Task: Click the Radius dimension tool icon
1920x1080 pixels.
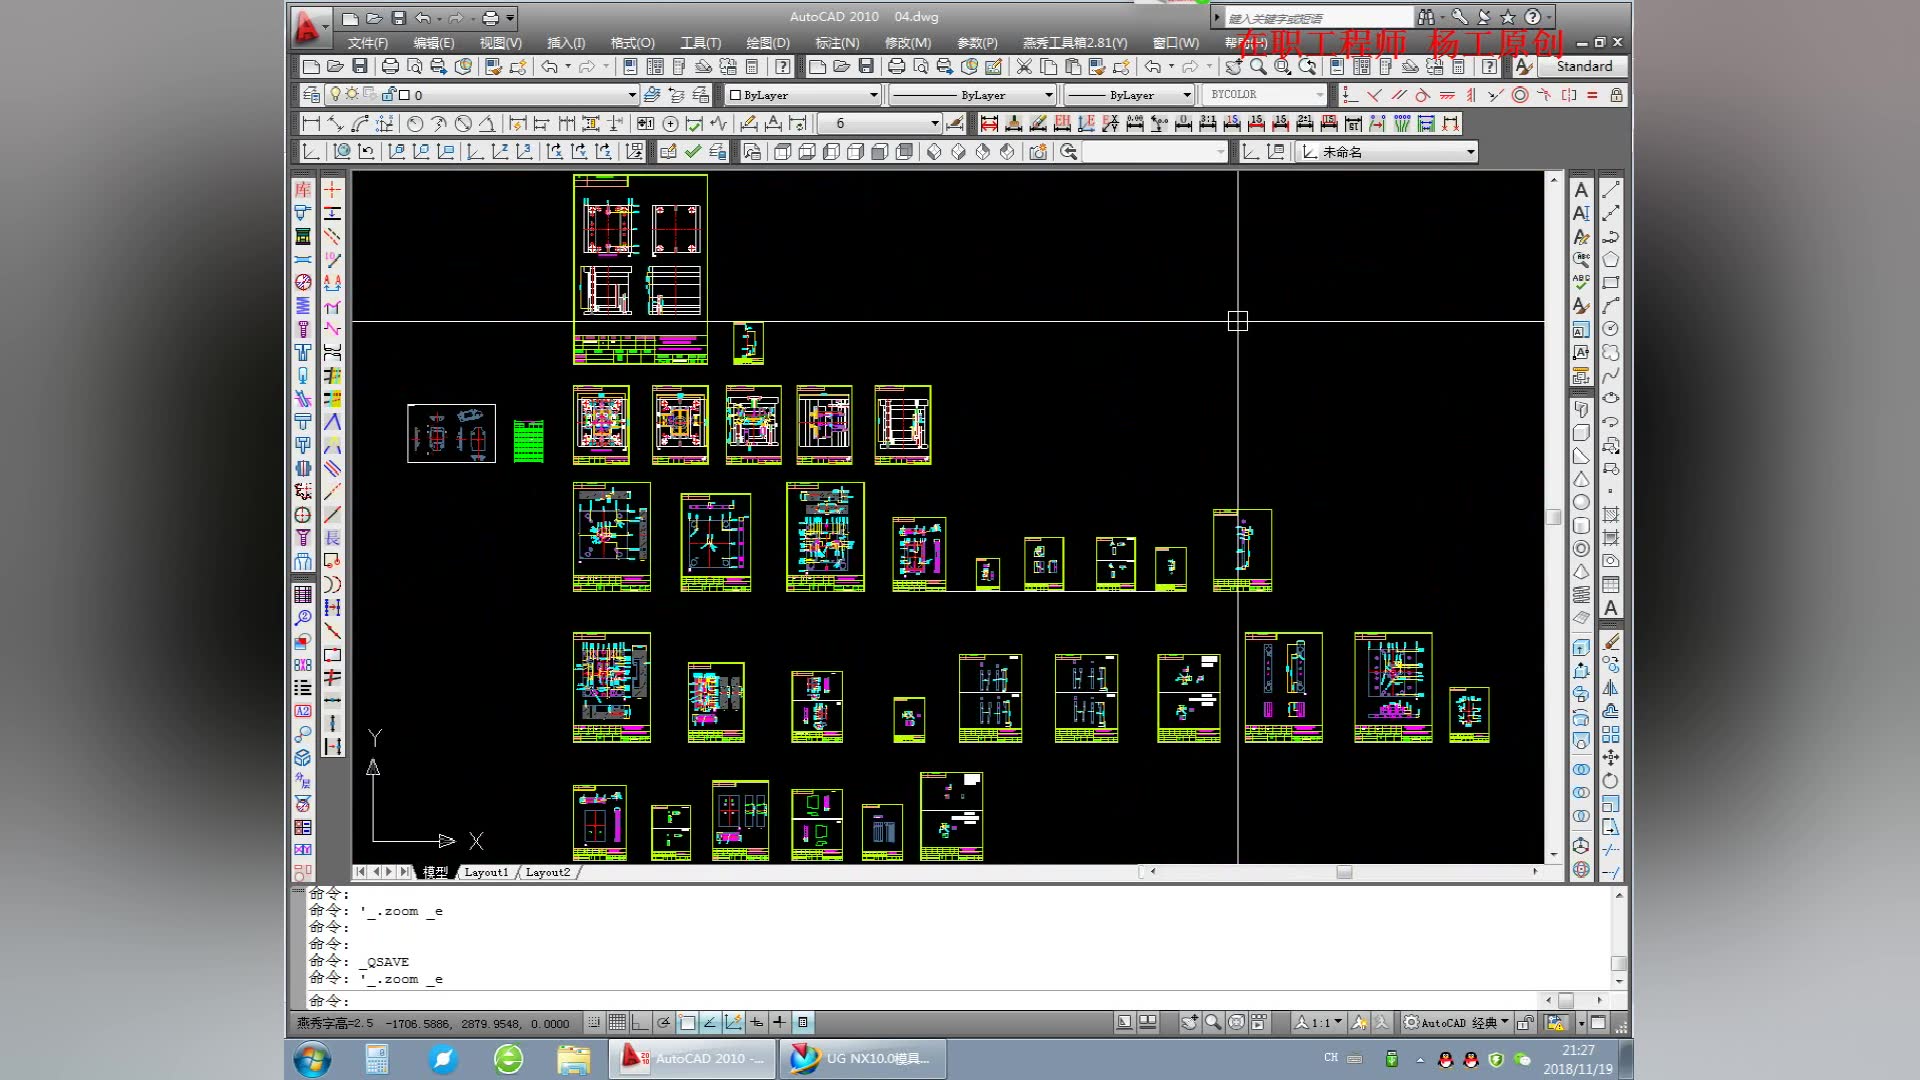Action: click(415, 123)
